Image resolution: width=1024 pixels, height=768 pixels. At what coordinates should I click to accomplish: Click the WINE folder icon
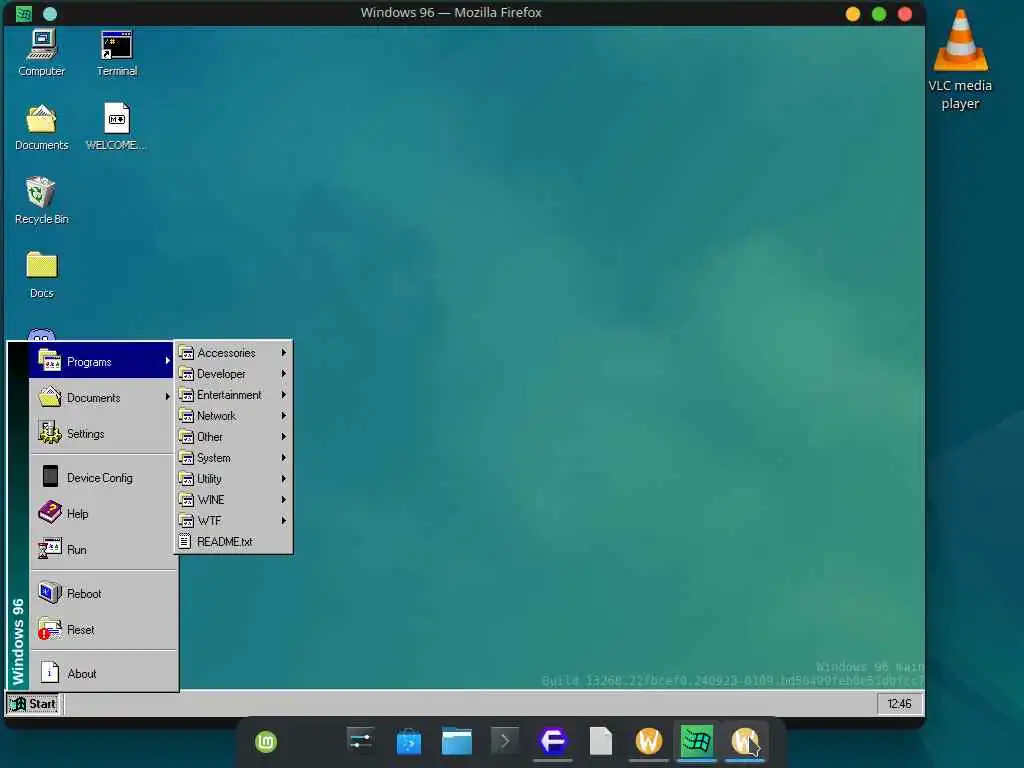186,500
